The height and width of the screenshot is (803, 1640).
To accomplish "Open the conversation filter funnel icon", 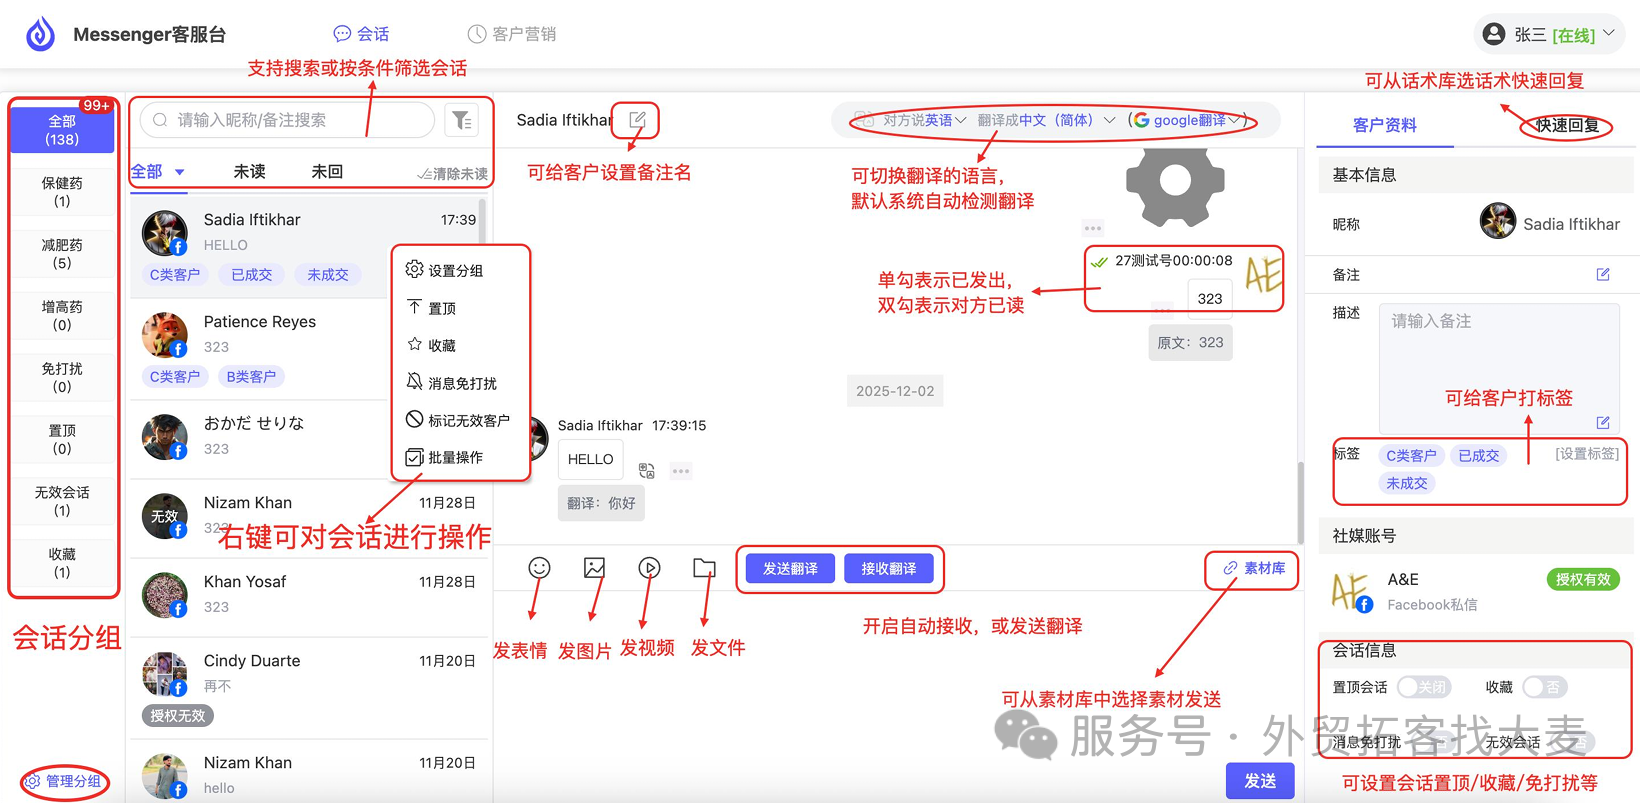I will (461, 120).
